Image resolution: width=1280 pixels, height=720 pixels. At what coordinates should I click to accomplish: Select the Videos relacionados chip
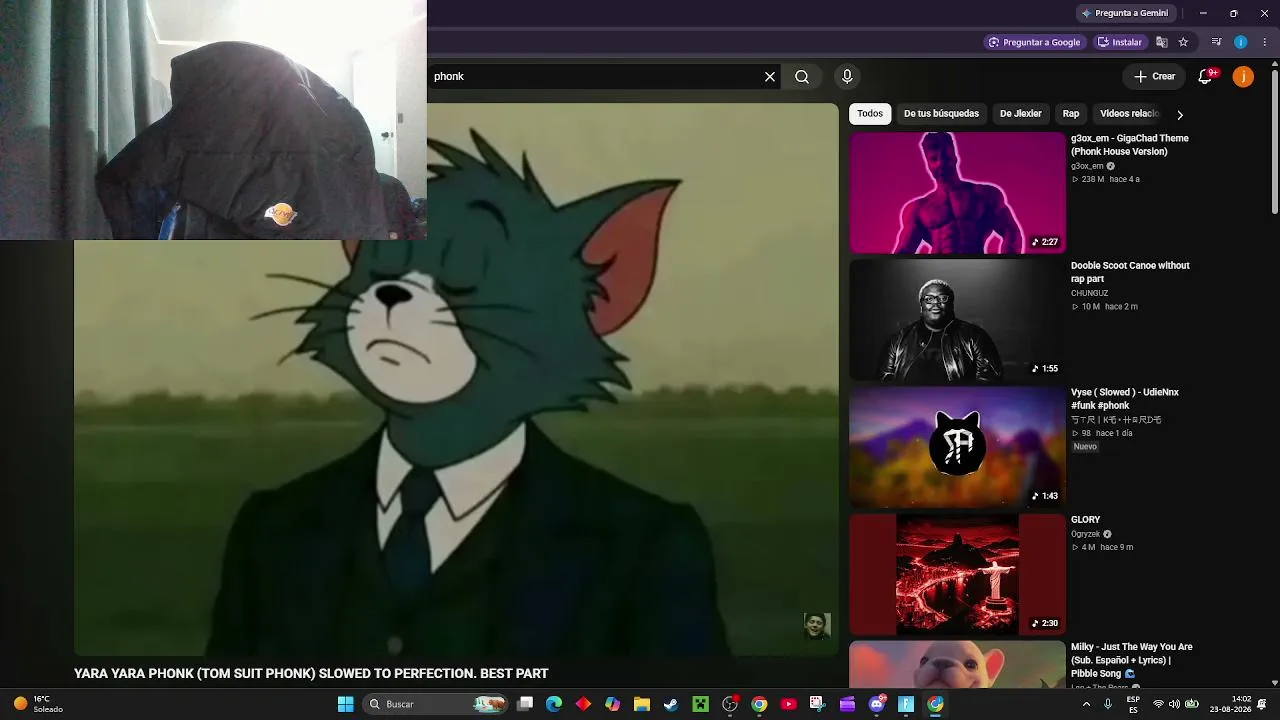point(1129,114)
